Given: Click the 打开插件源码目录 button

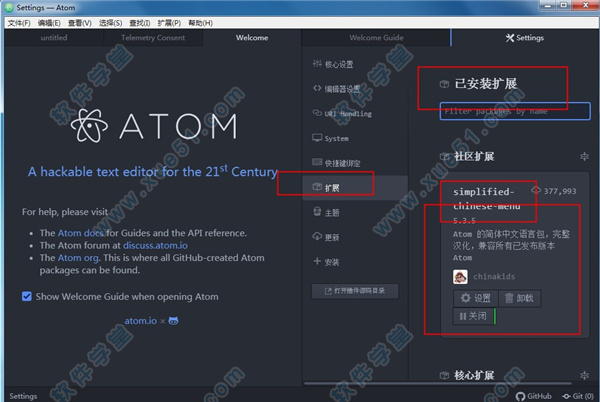Looking at the screenshot, I should (x=355, y=291).
